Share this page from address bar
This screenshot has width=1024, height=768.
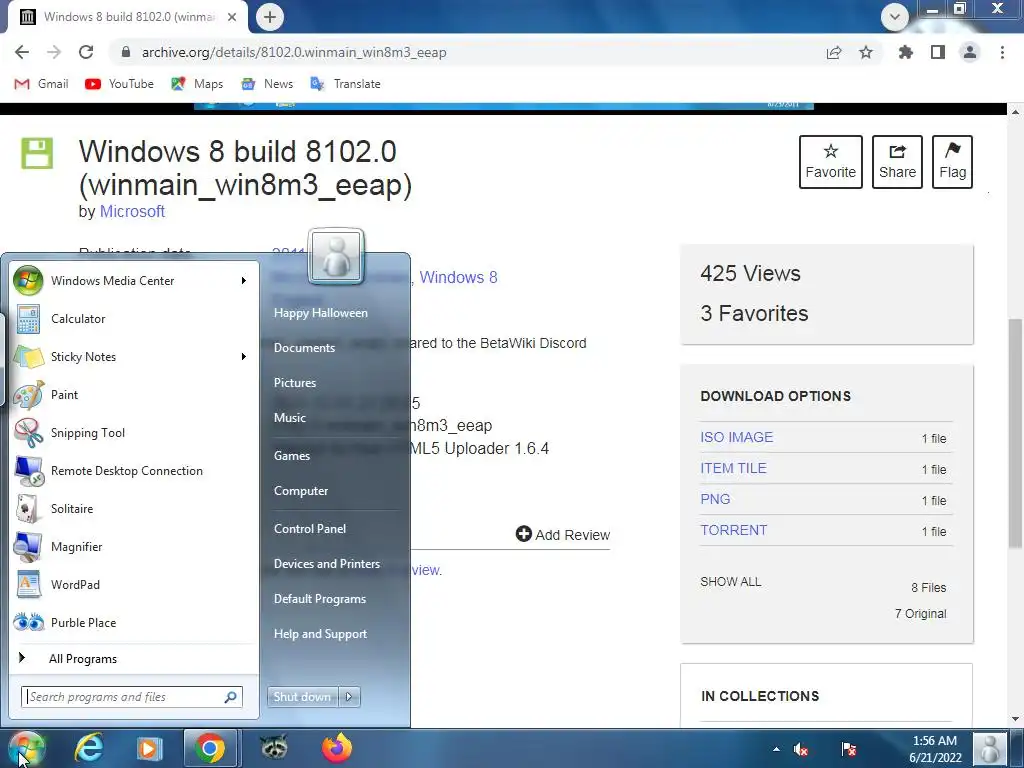[x=834, y=52]
